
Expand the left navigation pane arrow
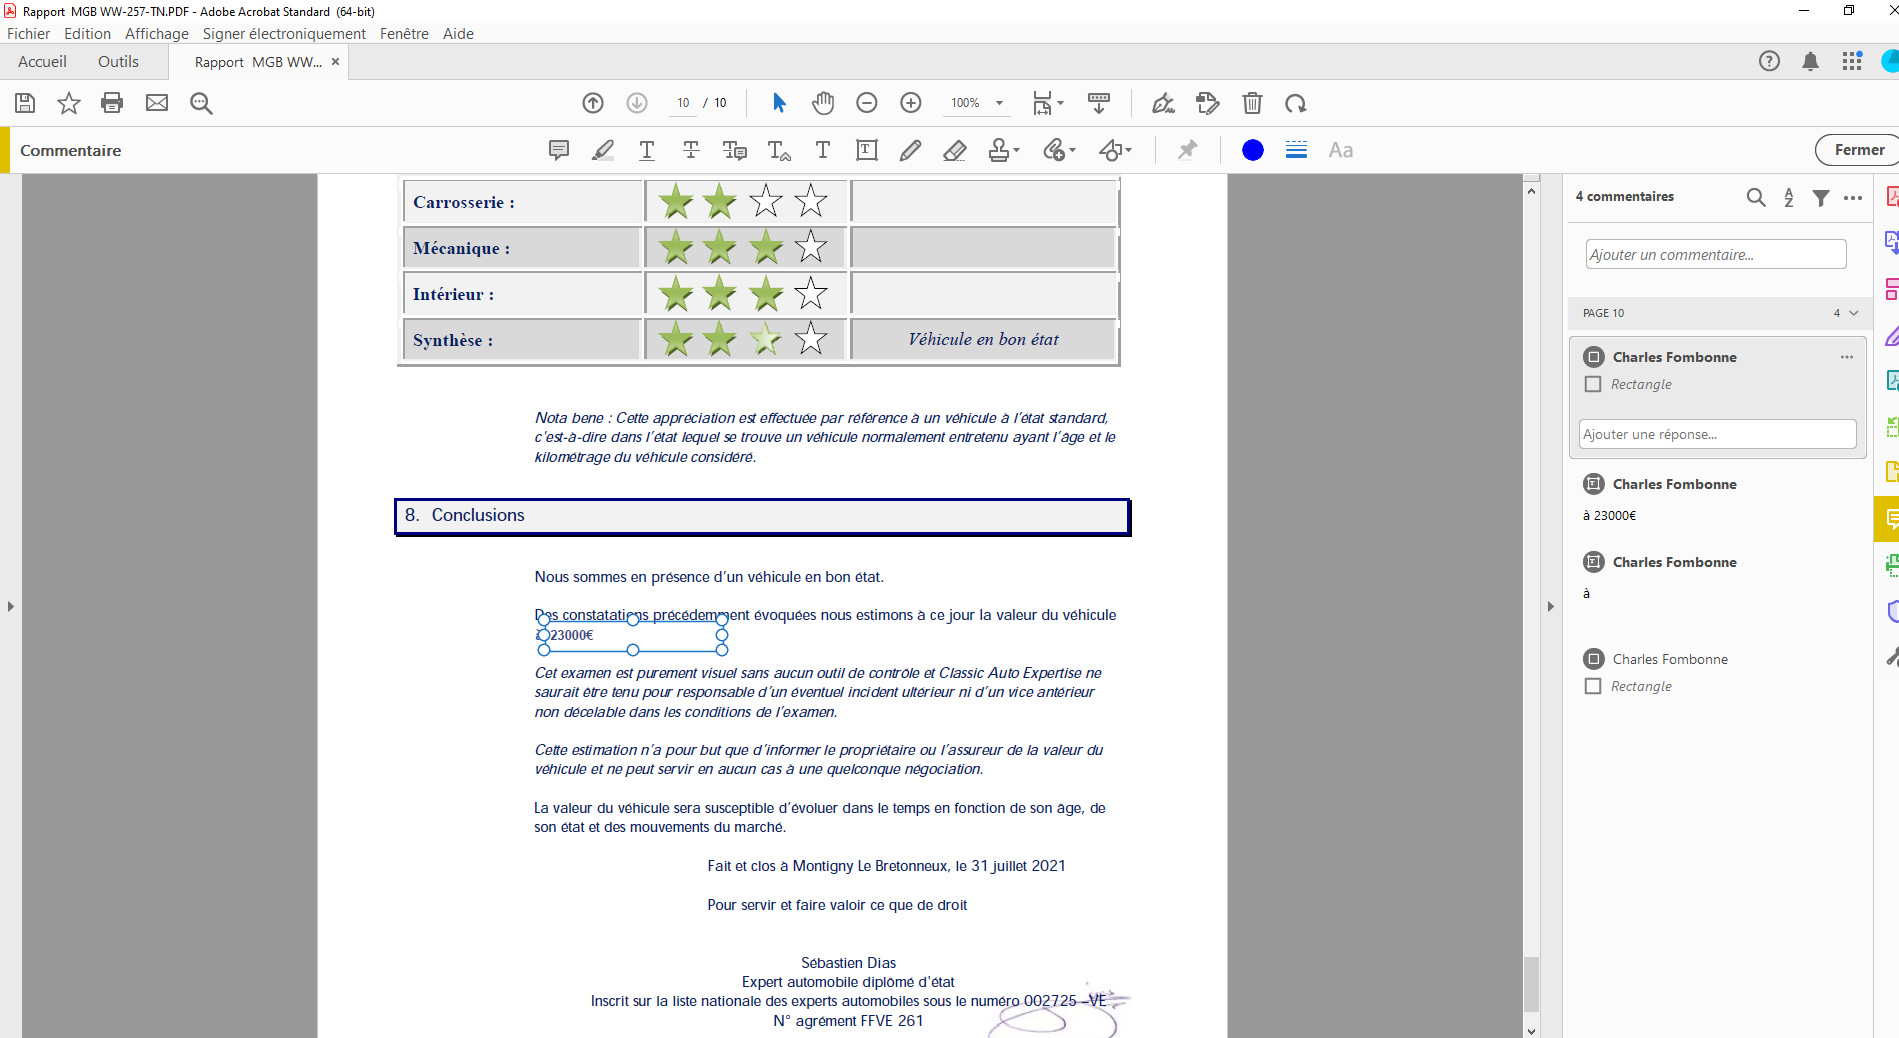click(x=10, y=606)
